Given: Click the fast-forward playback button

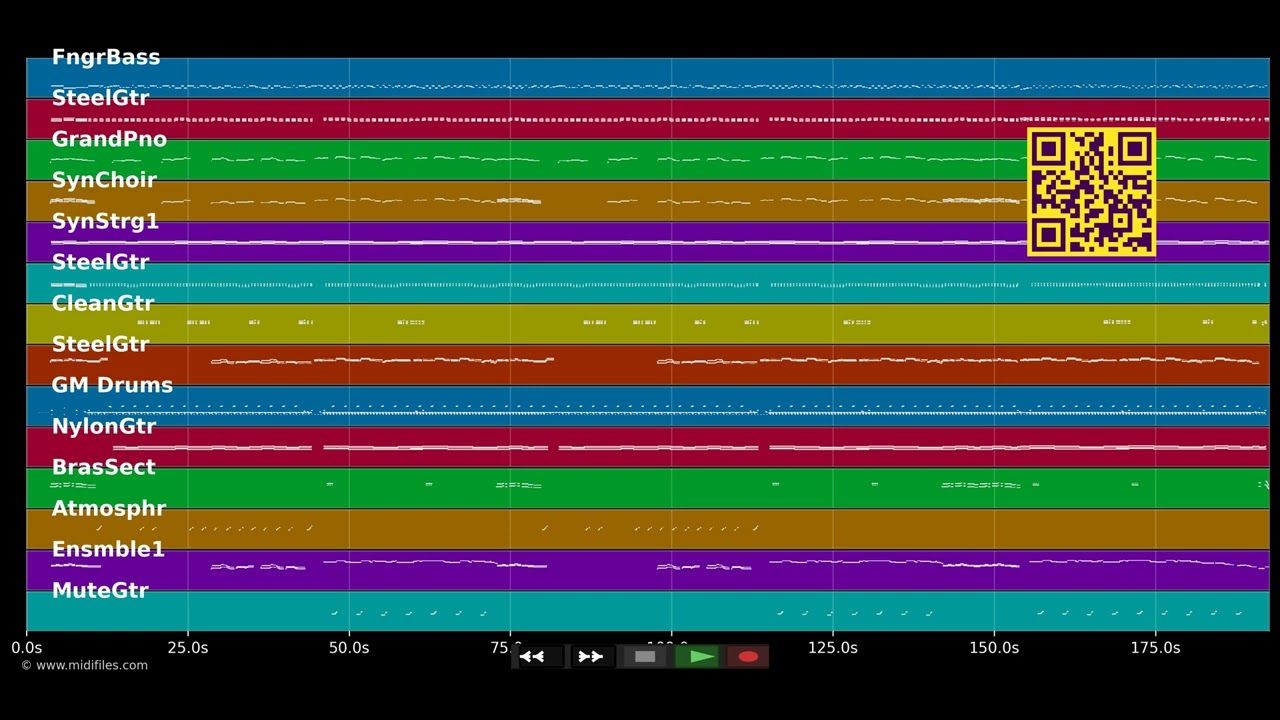Looking at the screenshot, I should [x=591, y=657].
